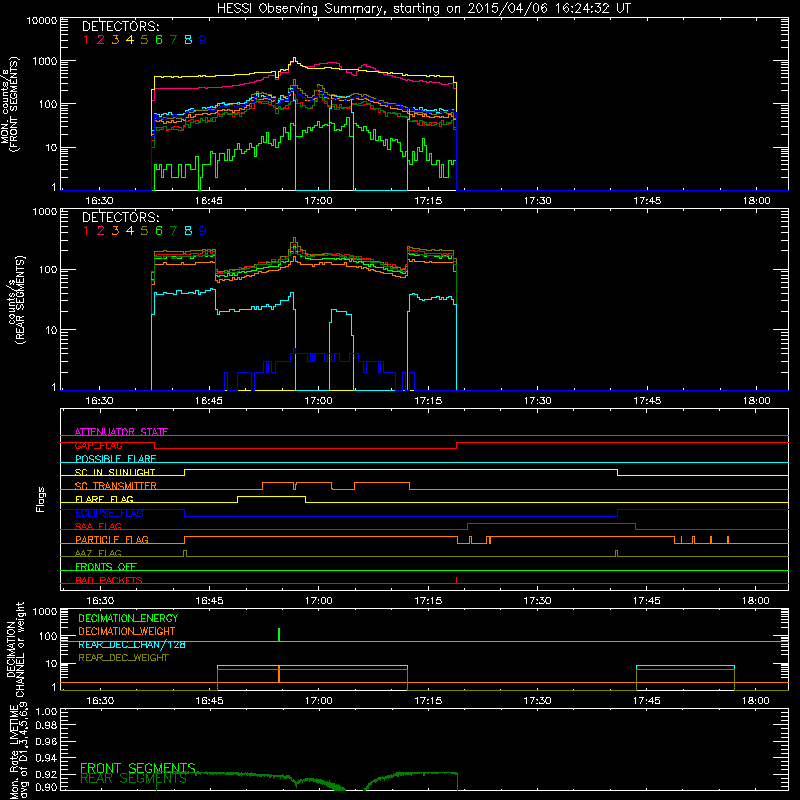Click the raised red SAA_FLAG segment
Screen dimensions: 800x800
[552, 523]
